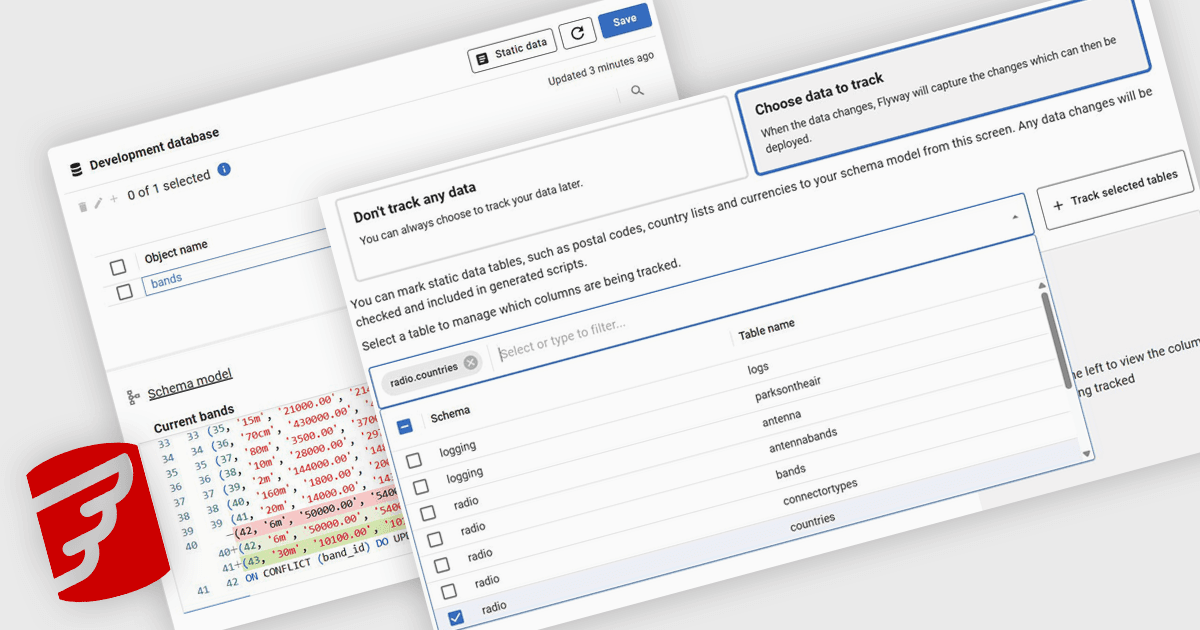
Task: Collapse the table selector with the caret arrow
Action: [1015, 217]
